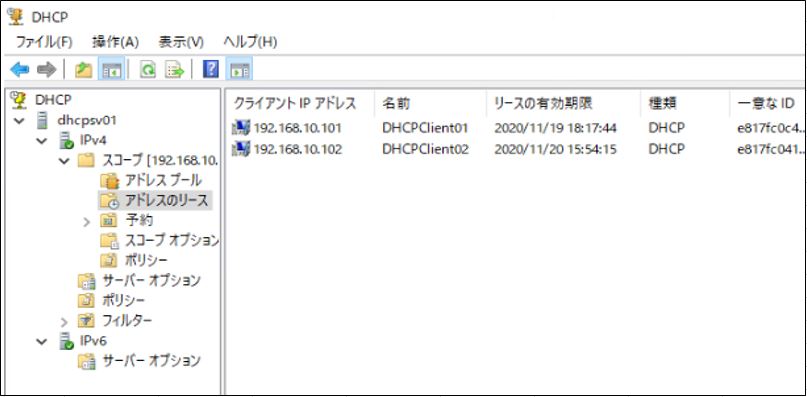This screenshot has height=397, width=807.
Task: Open the 操作(A) menu
Action: click(x=115, y=42)
